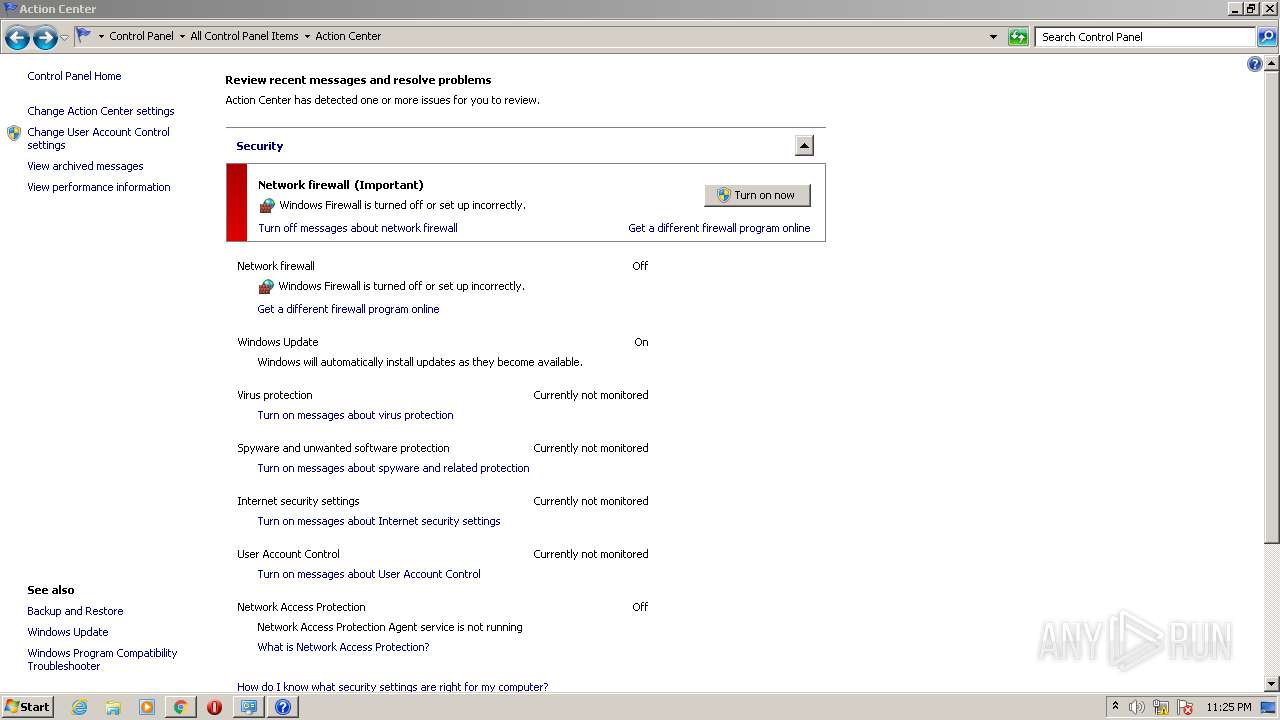Screen dimensions: 1280x720
Task: Open Backup and Restore
Action: tap(75, 611)
